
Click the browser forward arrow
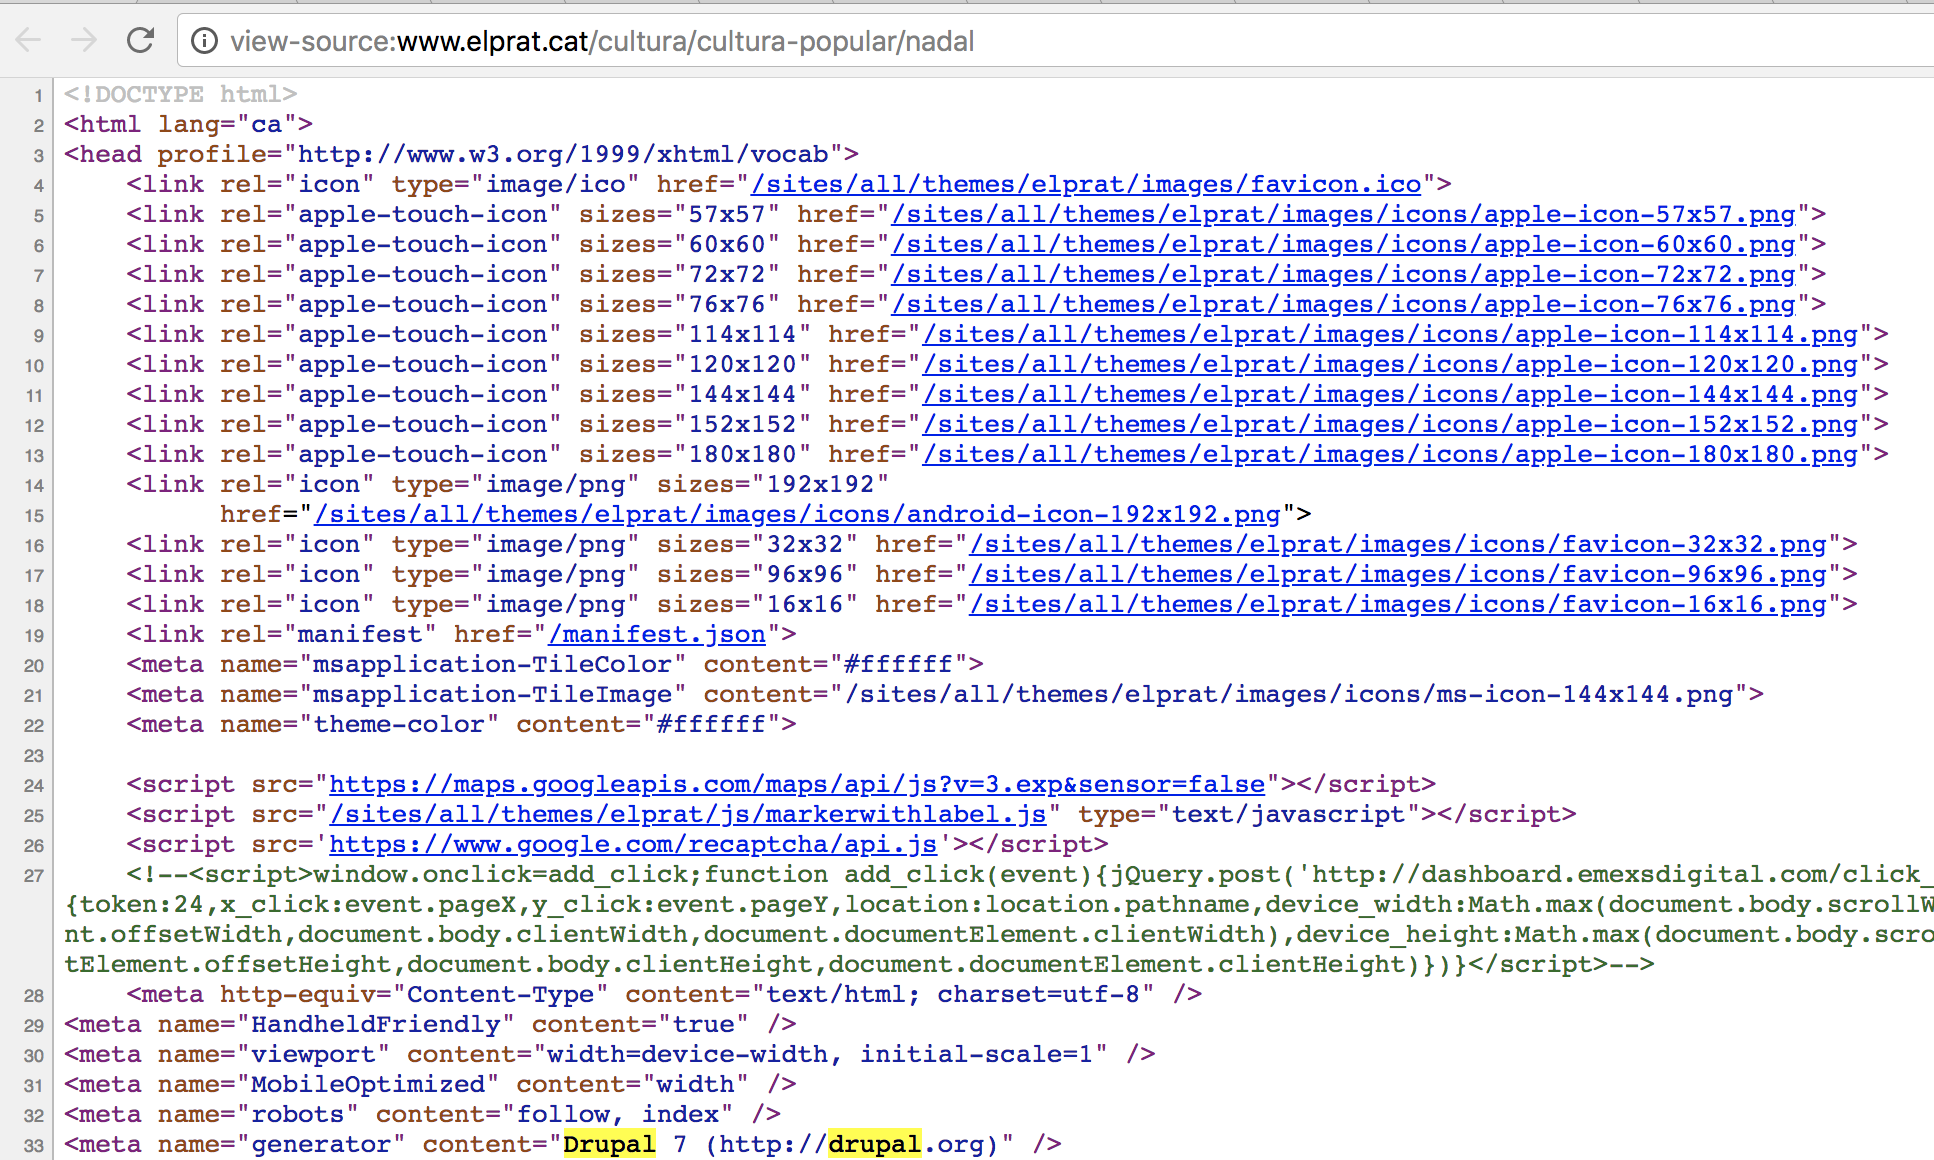[84, 40]
